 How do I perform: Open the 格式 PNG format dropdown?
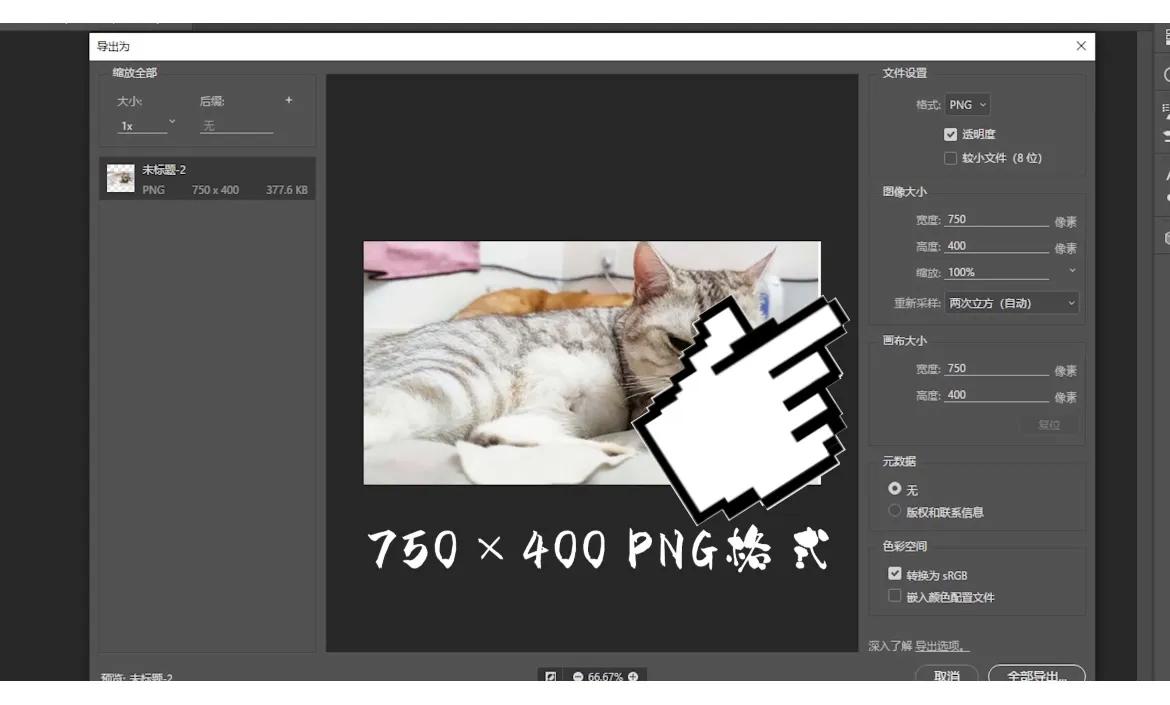[x=967, y=105]
